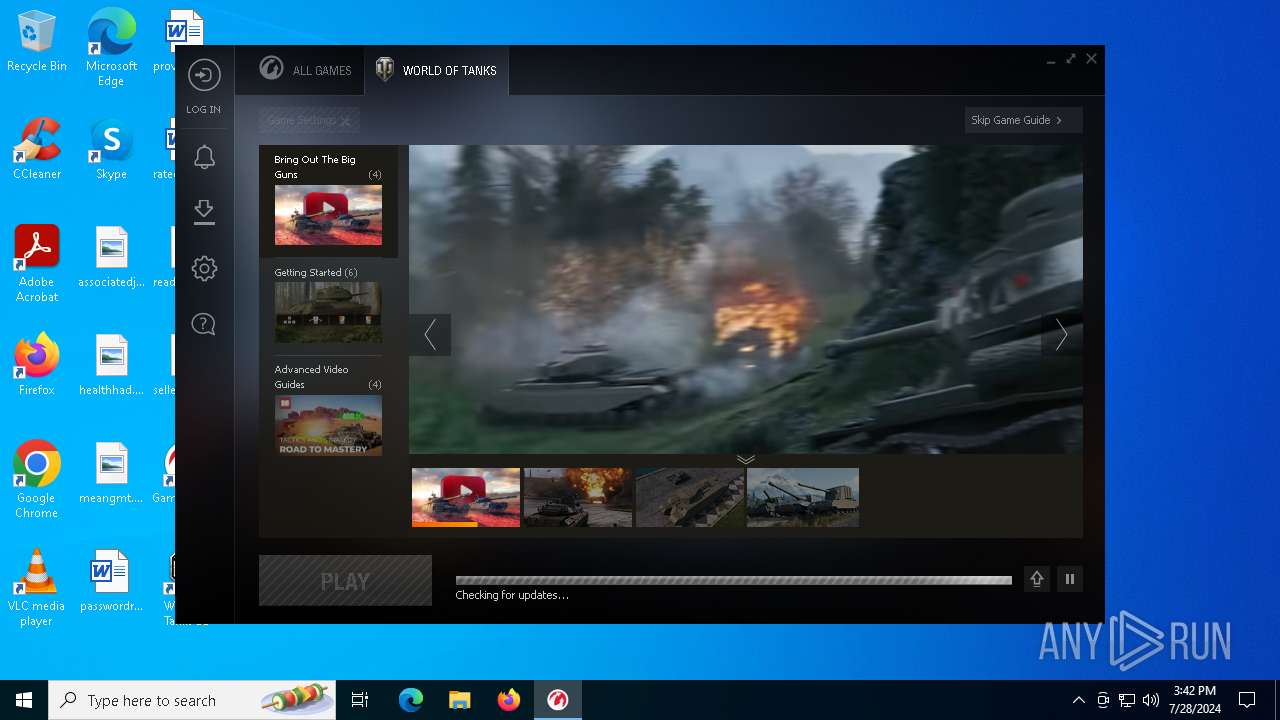Open Skype desktop shortcut
The image size is (1280, 720).
[x=111, y=150]
